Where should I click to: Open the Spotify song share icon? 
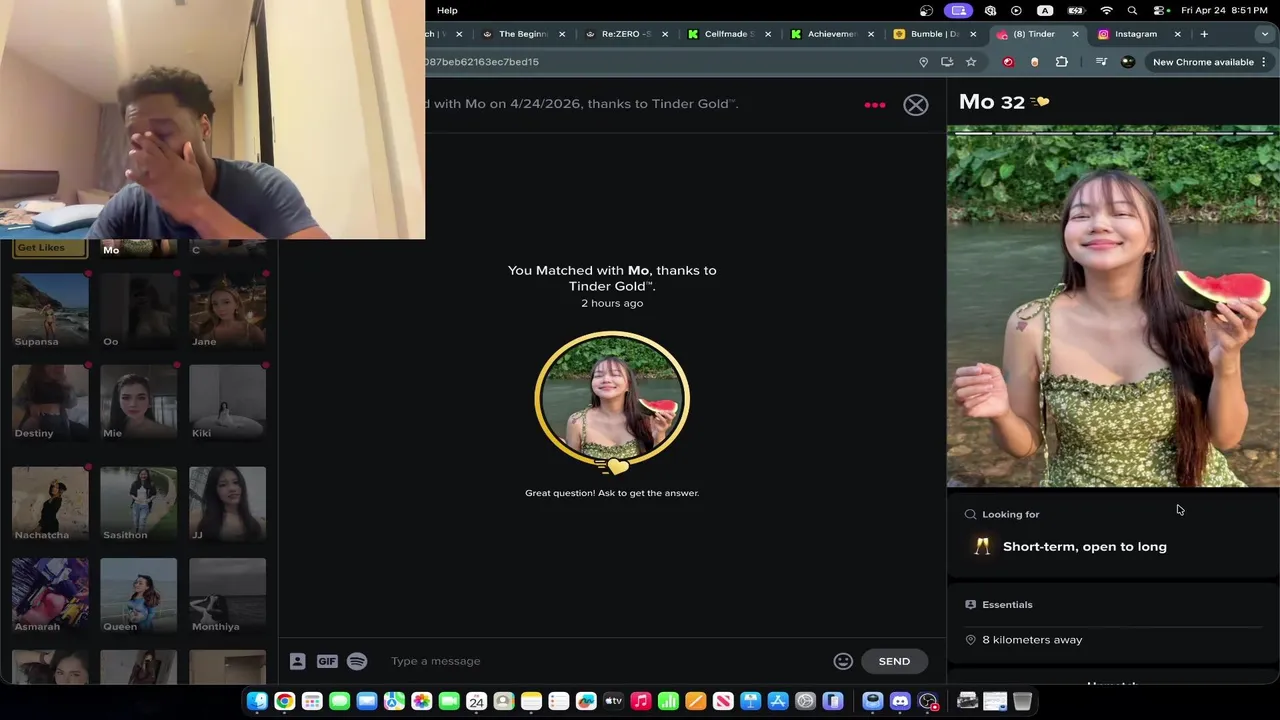[357, 661]
